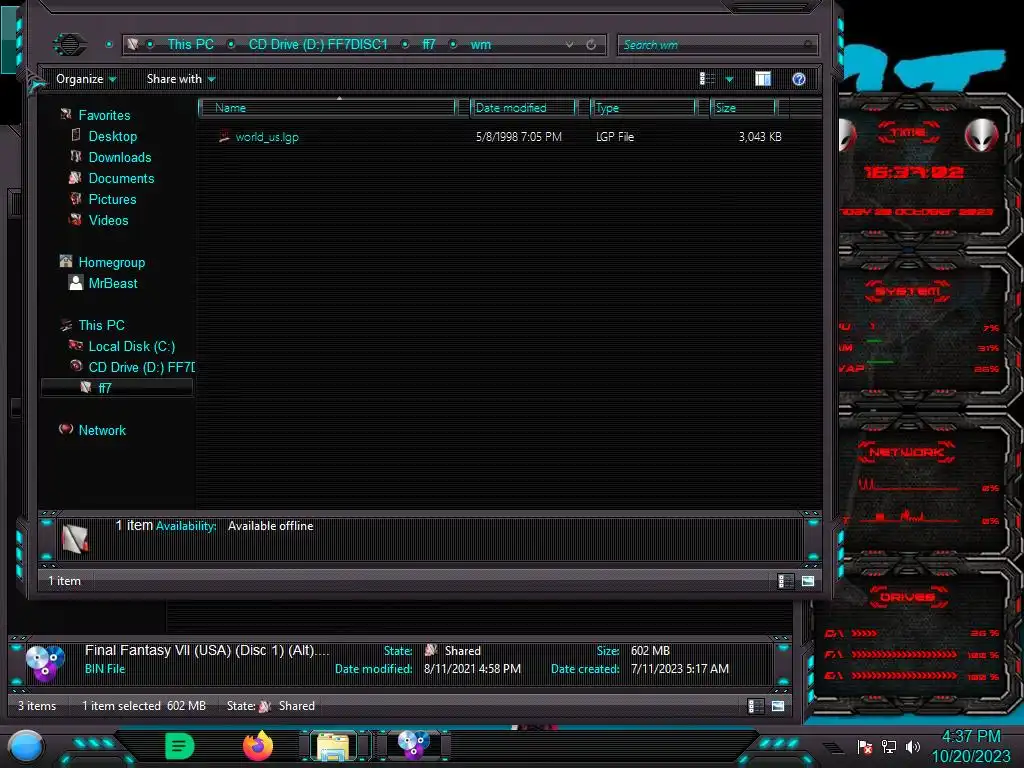
Task: Open Desktop in the navigation pane
Action: pos(113,136)
